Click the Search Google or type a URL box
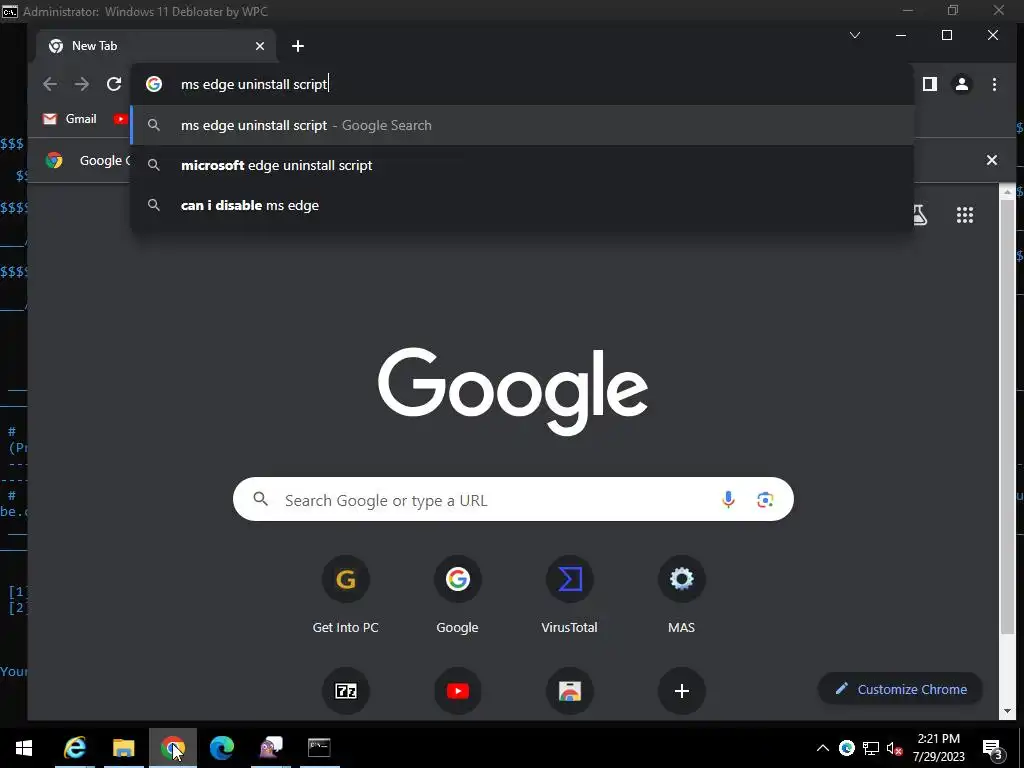Viewport: 1024px width, 768px height. (513, 500)
